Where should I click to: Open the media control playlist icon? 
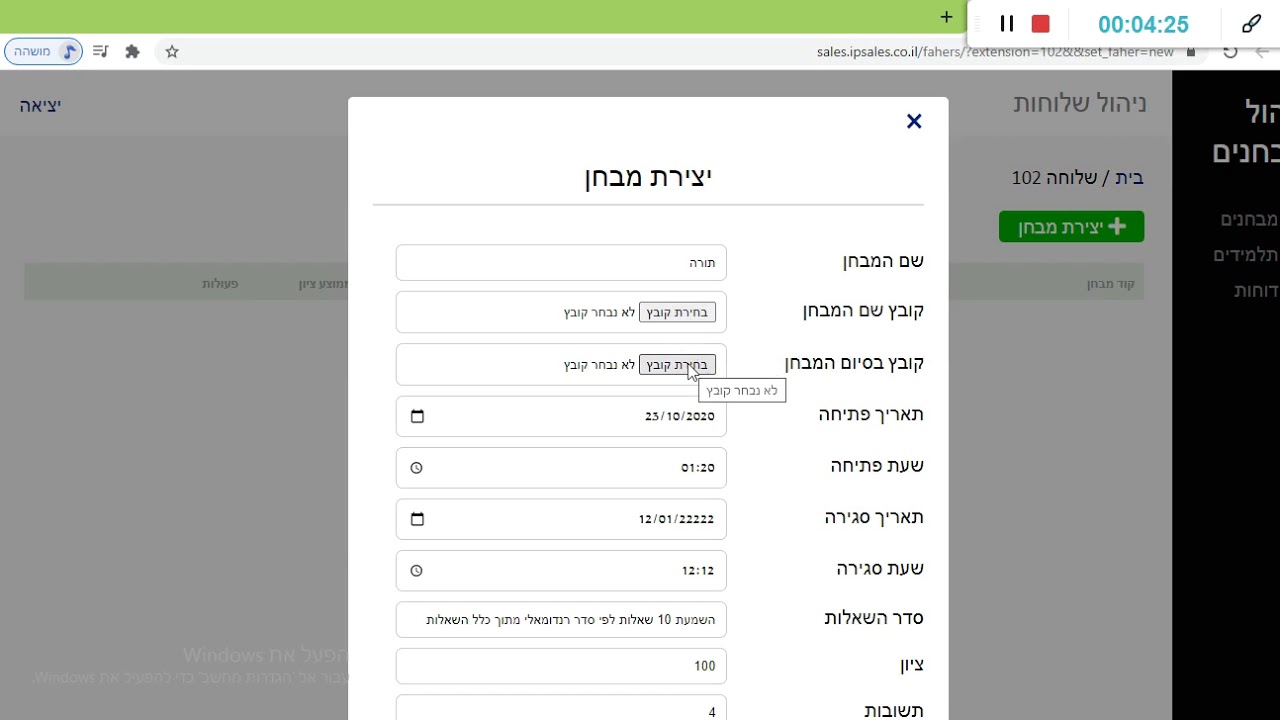(x=100, y=52)
